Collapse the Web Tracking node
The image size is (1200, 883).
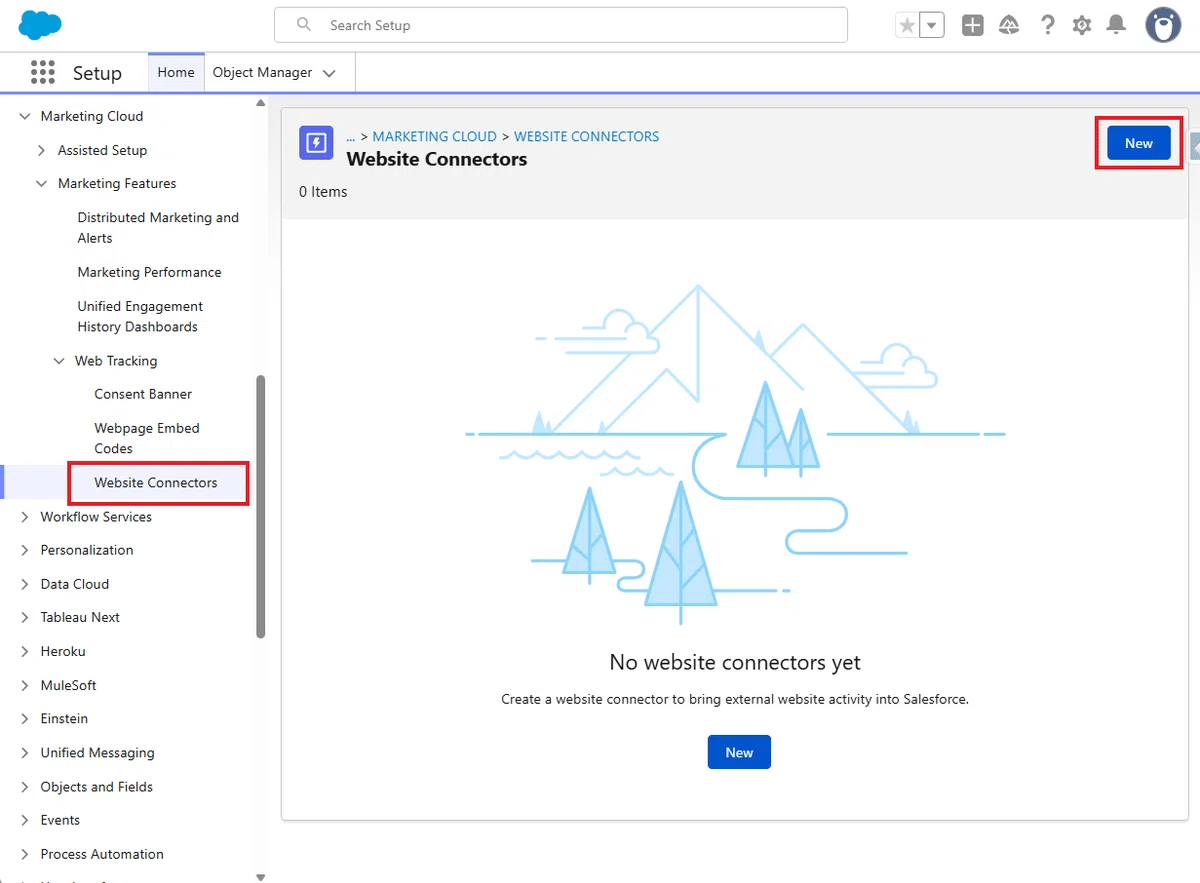coord(59,361)
